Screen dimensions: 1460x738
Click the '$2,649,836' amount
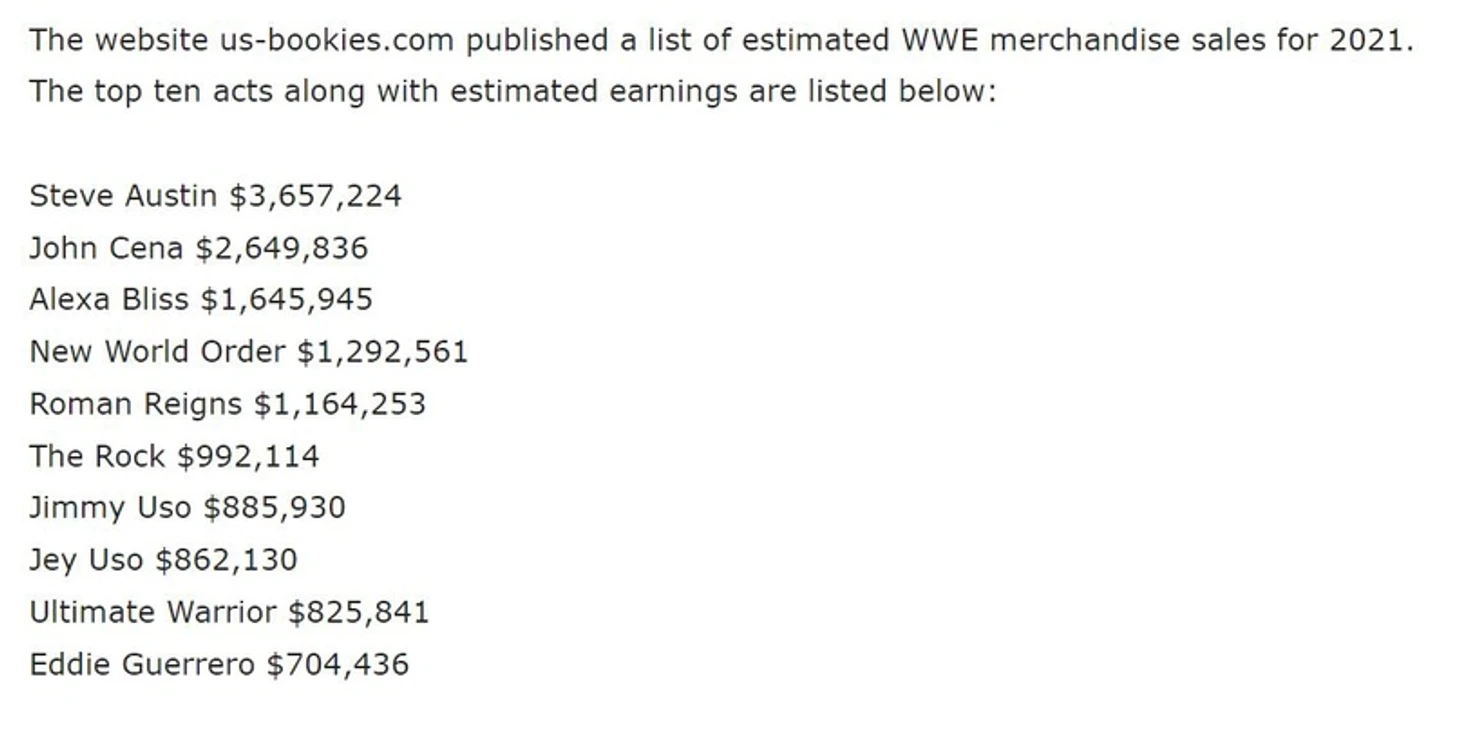(x=281, y=248)
